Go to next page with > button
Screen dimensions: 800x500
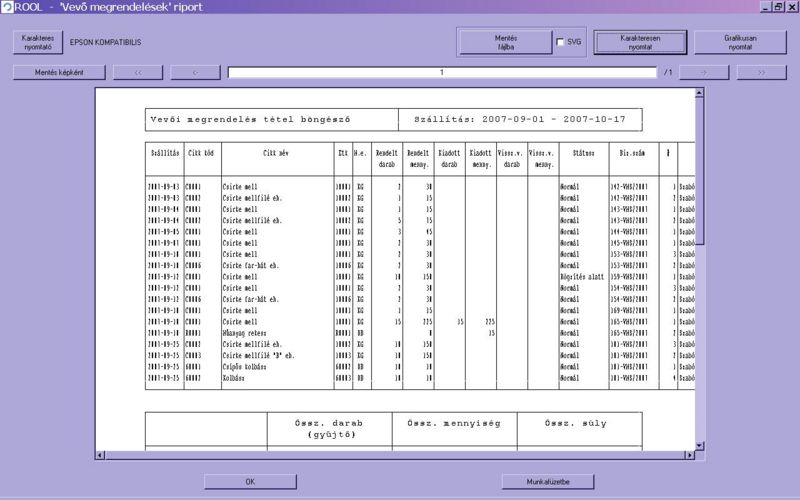(x=710, y=72)
